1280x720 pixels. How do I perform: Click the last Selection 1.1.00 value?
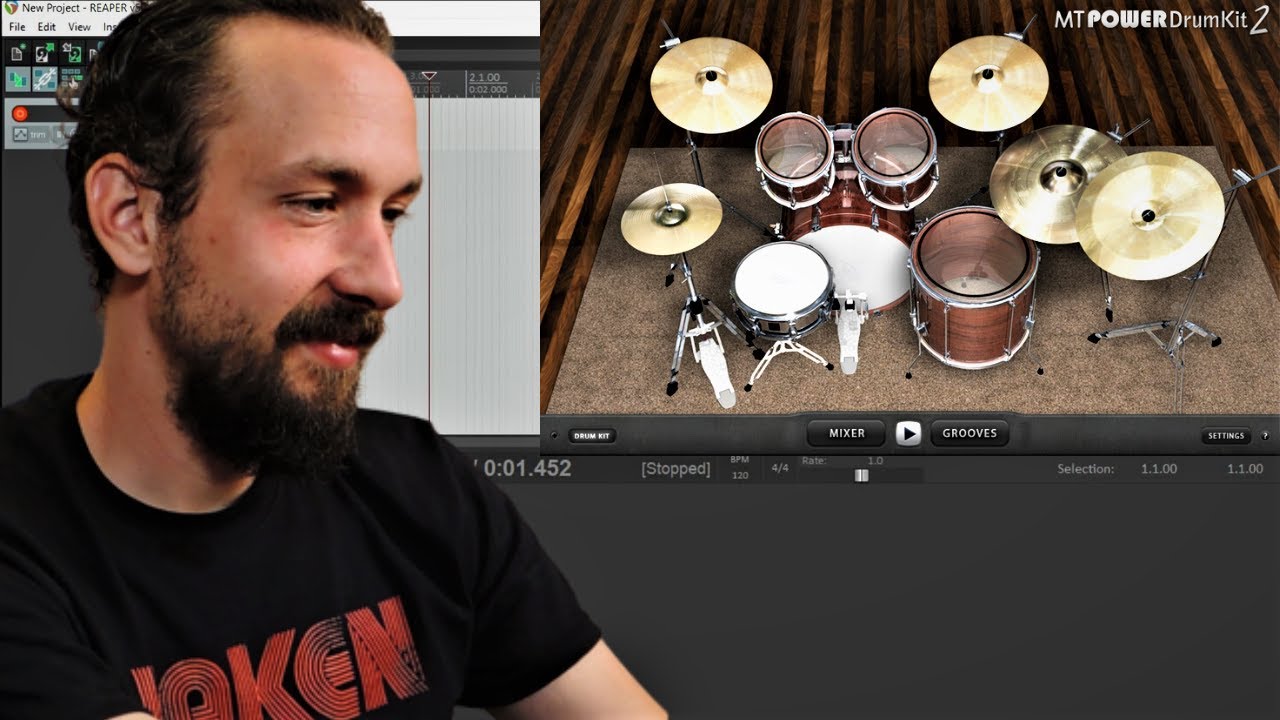click(x=1245, y=468)
